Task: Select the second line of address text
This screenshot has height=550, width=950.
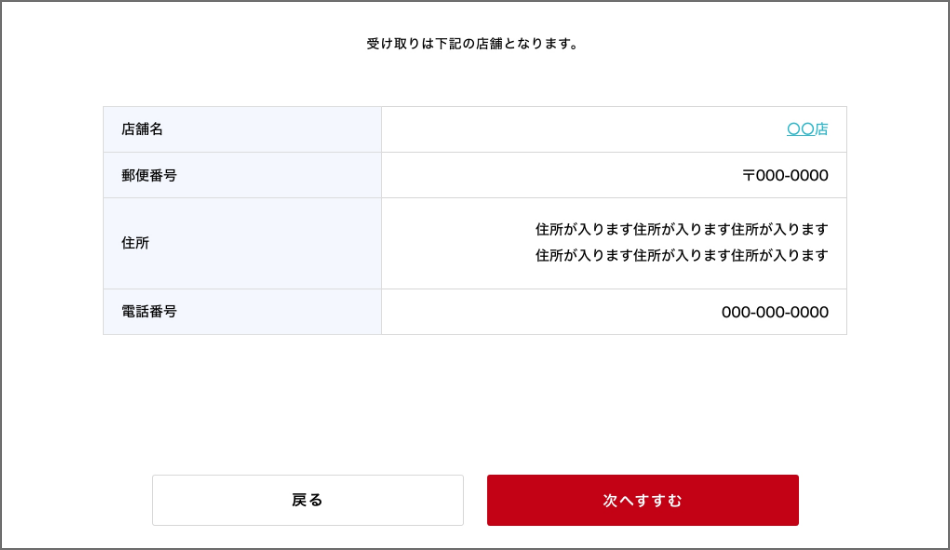Action: pos(682,255)
